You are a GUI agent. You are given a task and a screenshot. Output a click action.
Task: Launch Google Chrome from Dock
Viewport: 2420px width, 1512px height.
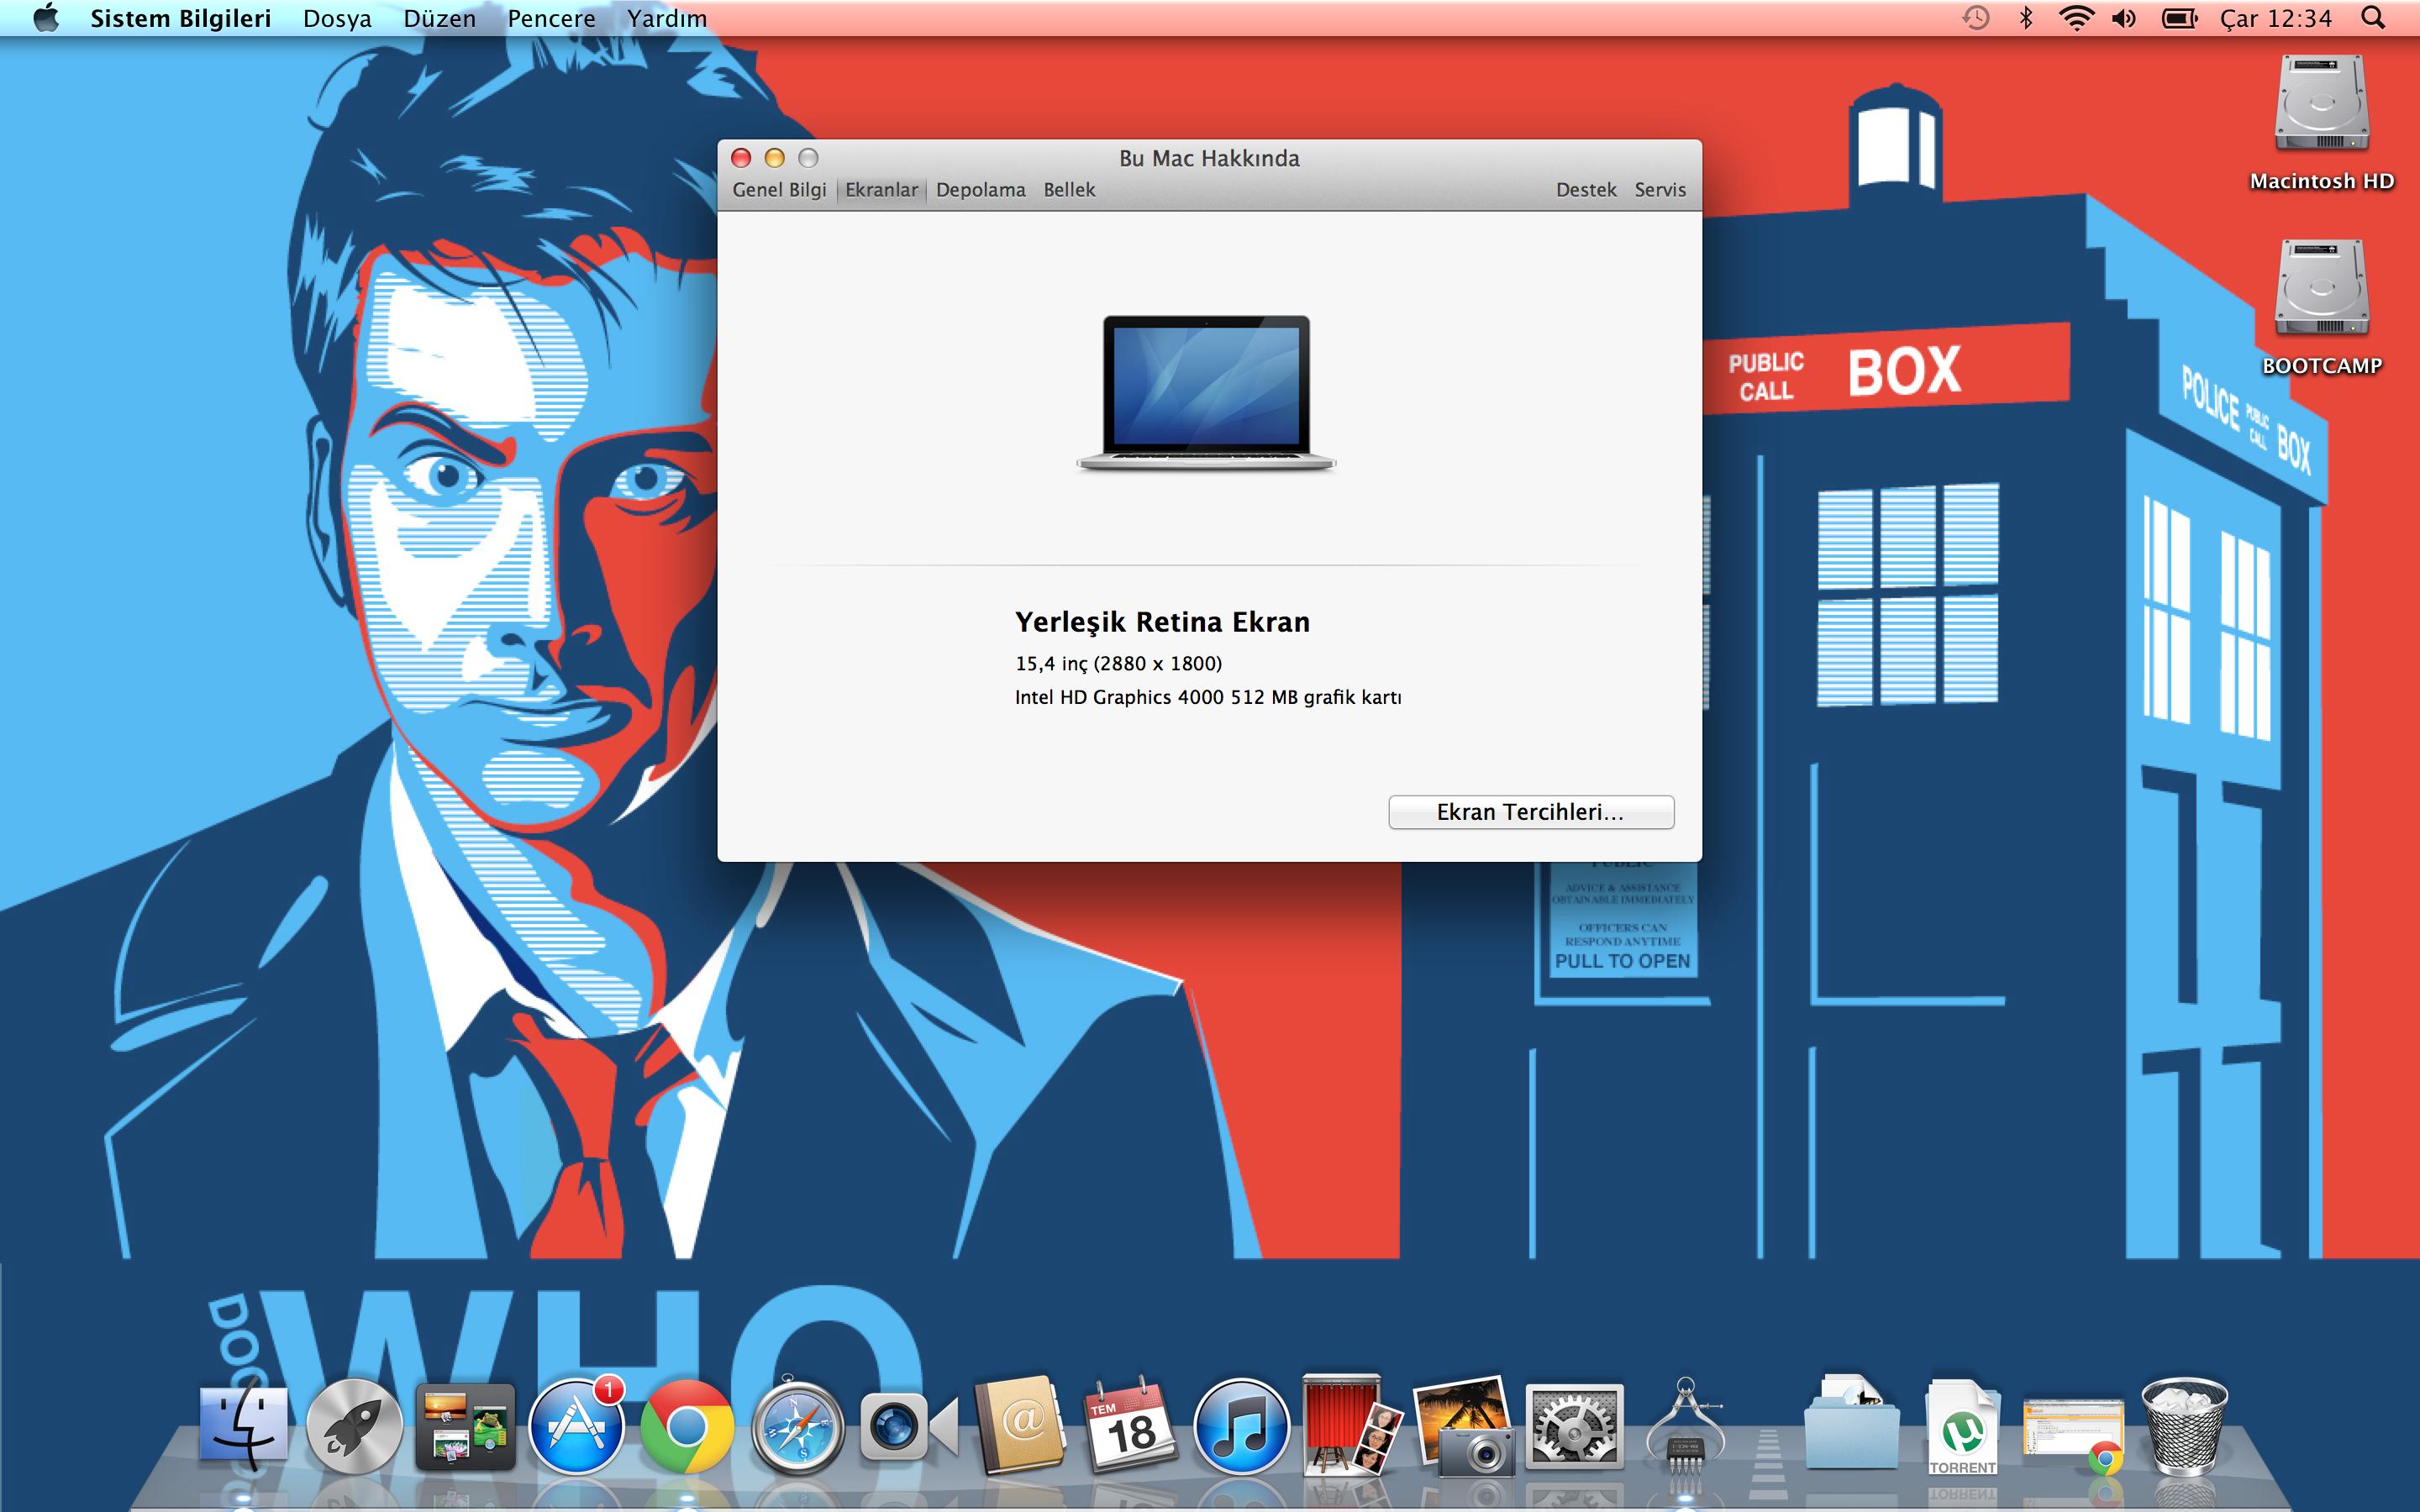(686, 1427)
